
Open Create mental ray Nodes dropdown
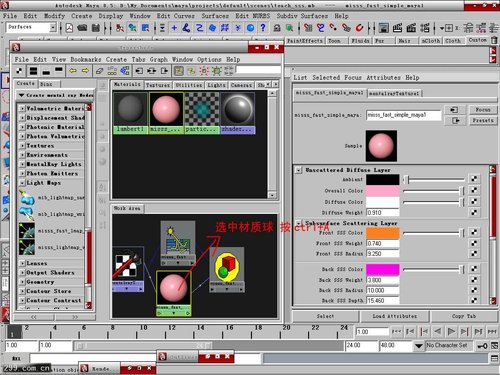(x=55, y=95)
